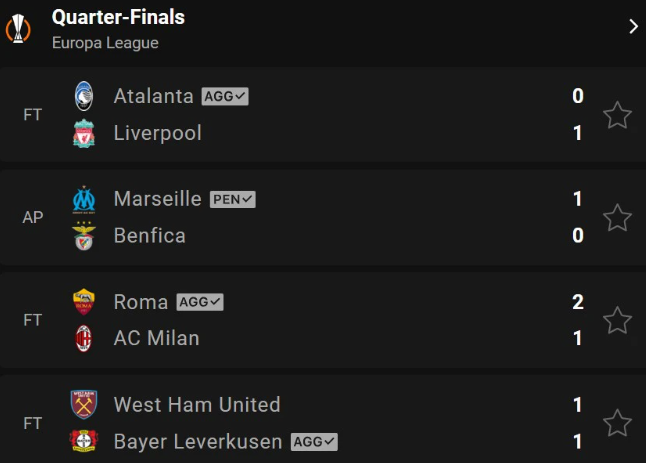This screenshot has height=463, width=646.
Task: Click the AGG badge next to Atalanta
Action: (x=225, y=96)
